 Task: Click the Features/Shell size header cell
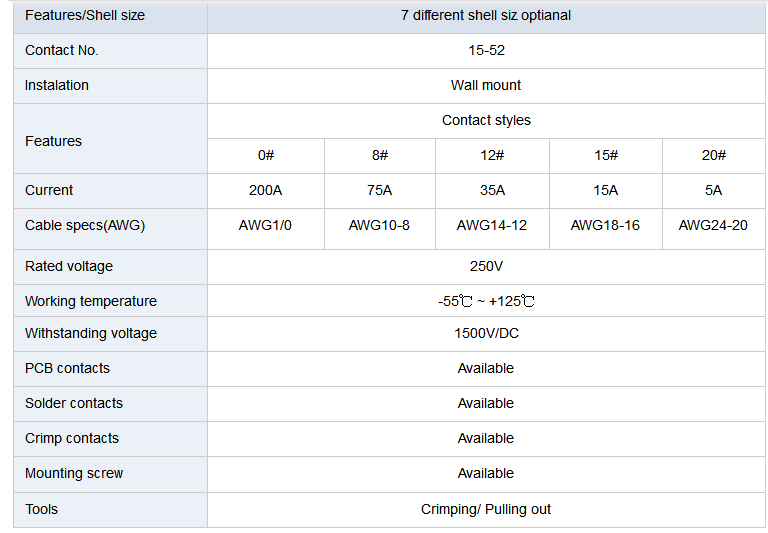pyautogui.click(x=110, y=16)
